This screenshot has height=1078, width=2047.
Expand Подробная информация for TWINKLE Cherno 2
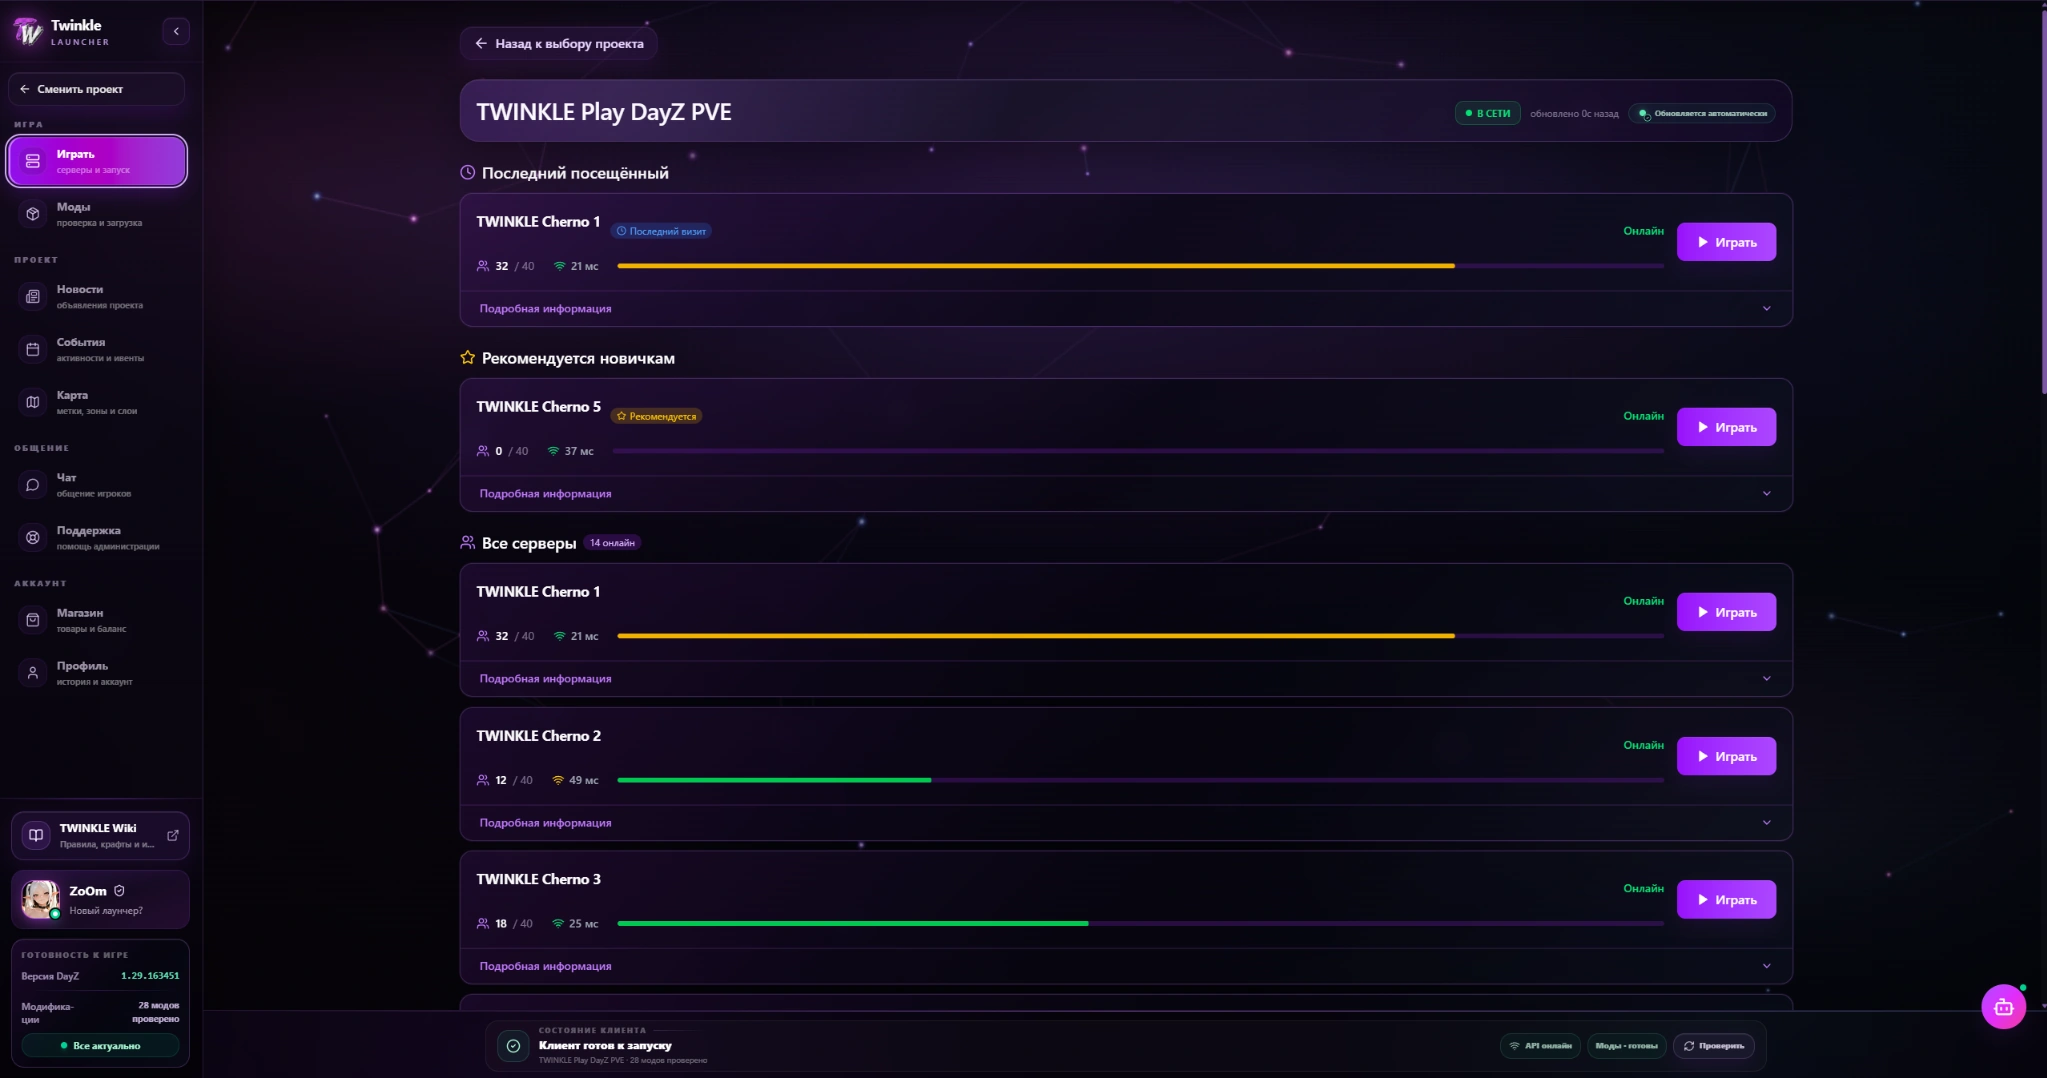tap(1125, 823)
